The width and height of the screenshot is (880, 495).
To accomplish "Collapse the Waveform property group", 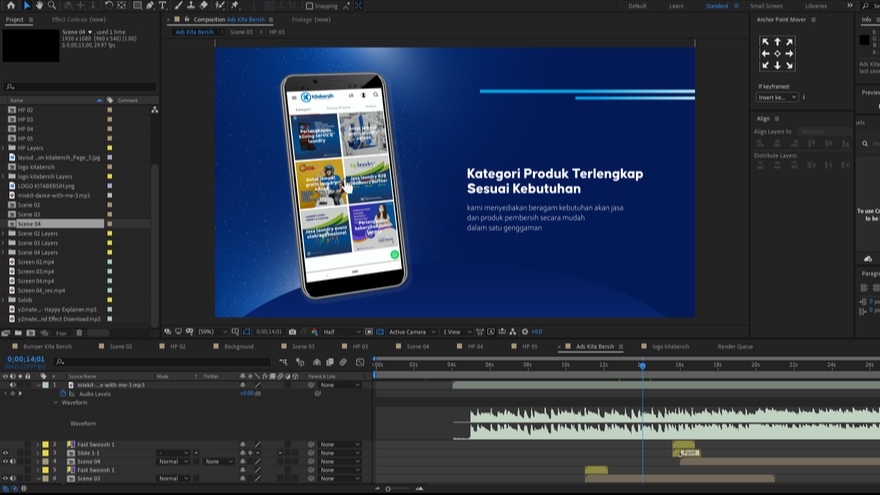I will click(56, 402).
